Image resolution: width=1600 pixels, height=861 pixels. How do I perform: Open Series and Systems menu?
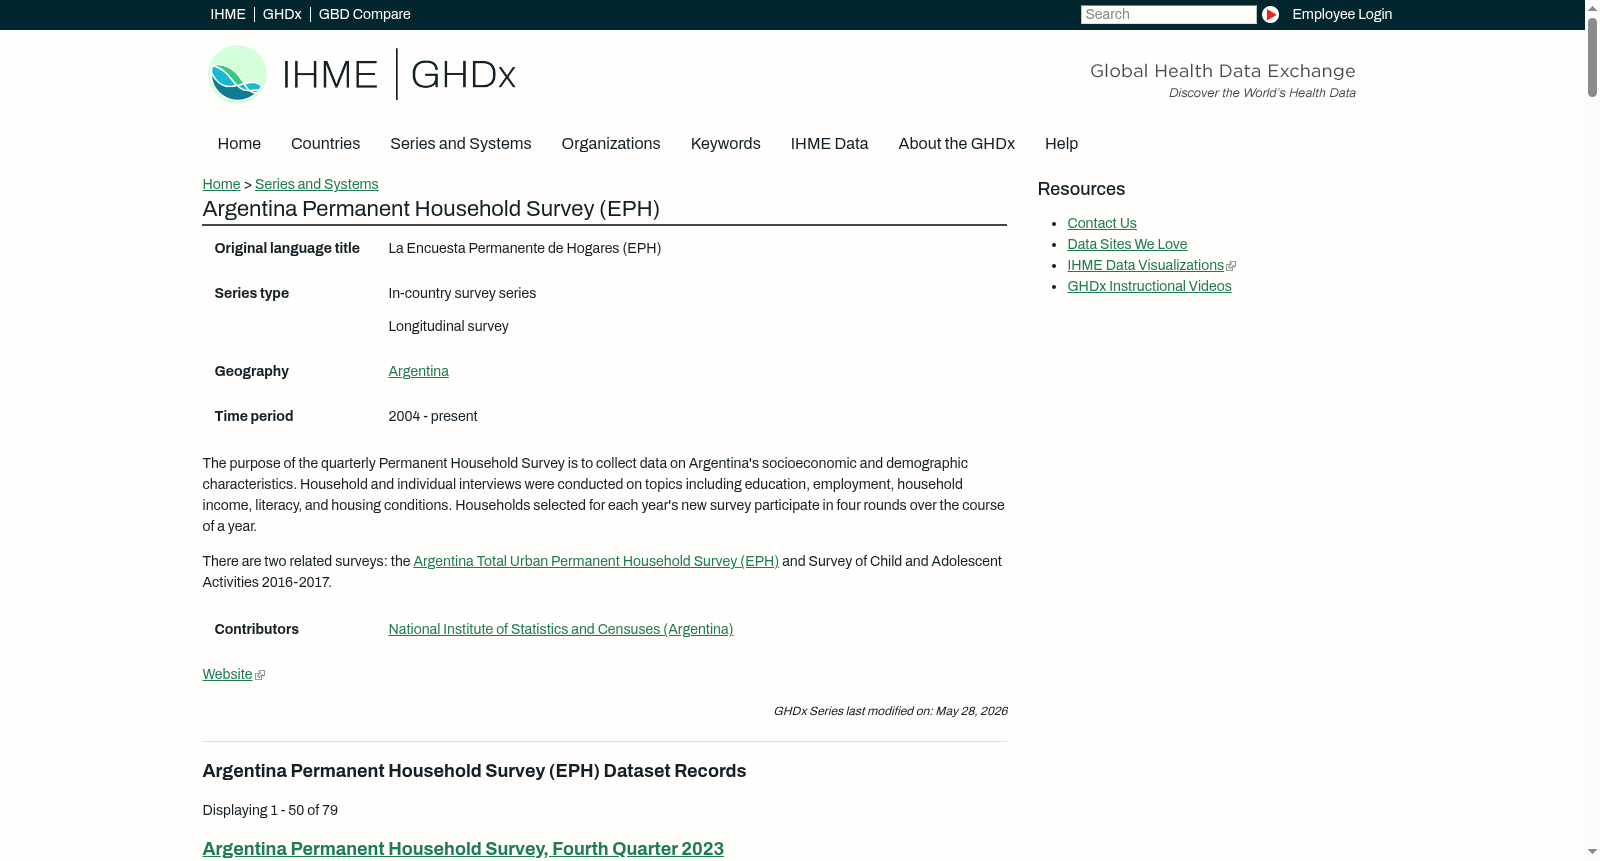point(460,144)
